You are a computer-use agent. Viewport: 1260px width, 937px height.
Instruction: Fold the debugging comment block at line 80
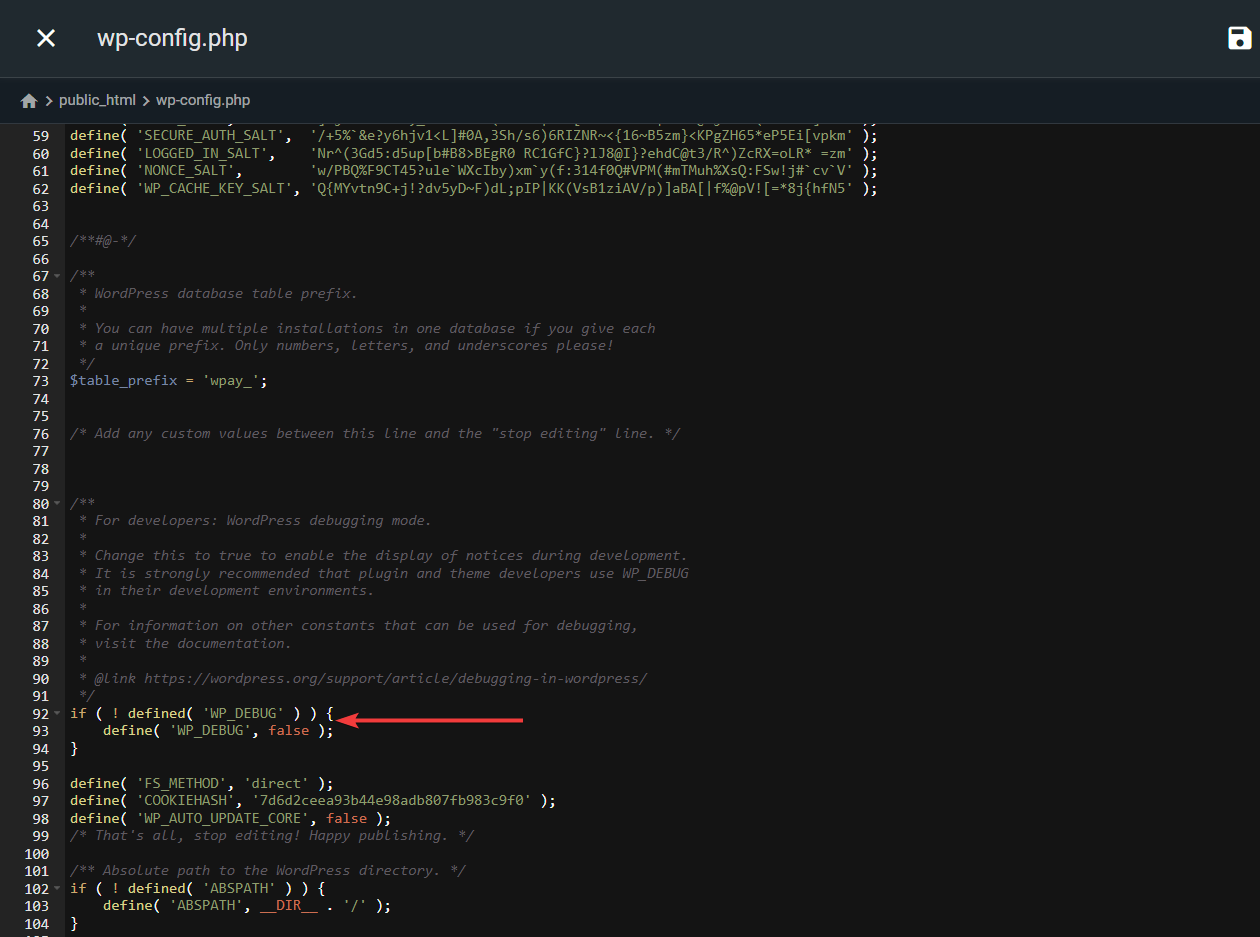tap(57, 504)
